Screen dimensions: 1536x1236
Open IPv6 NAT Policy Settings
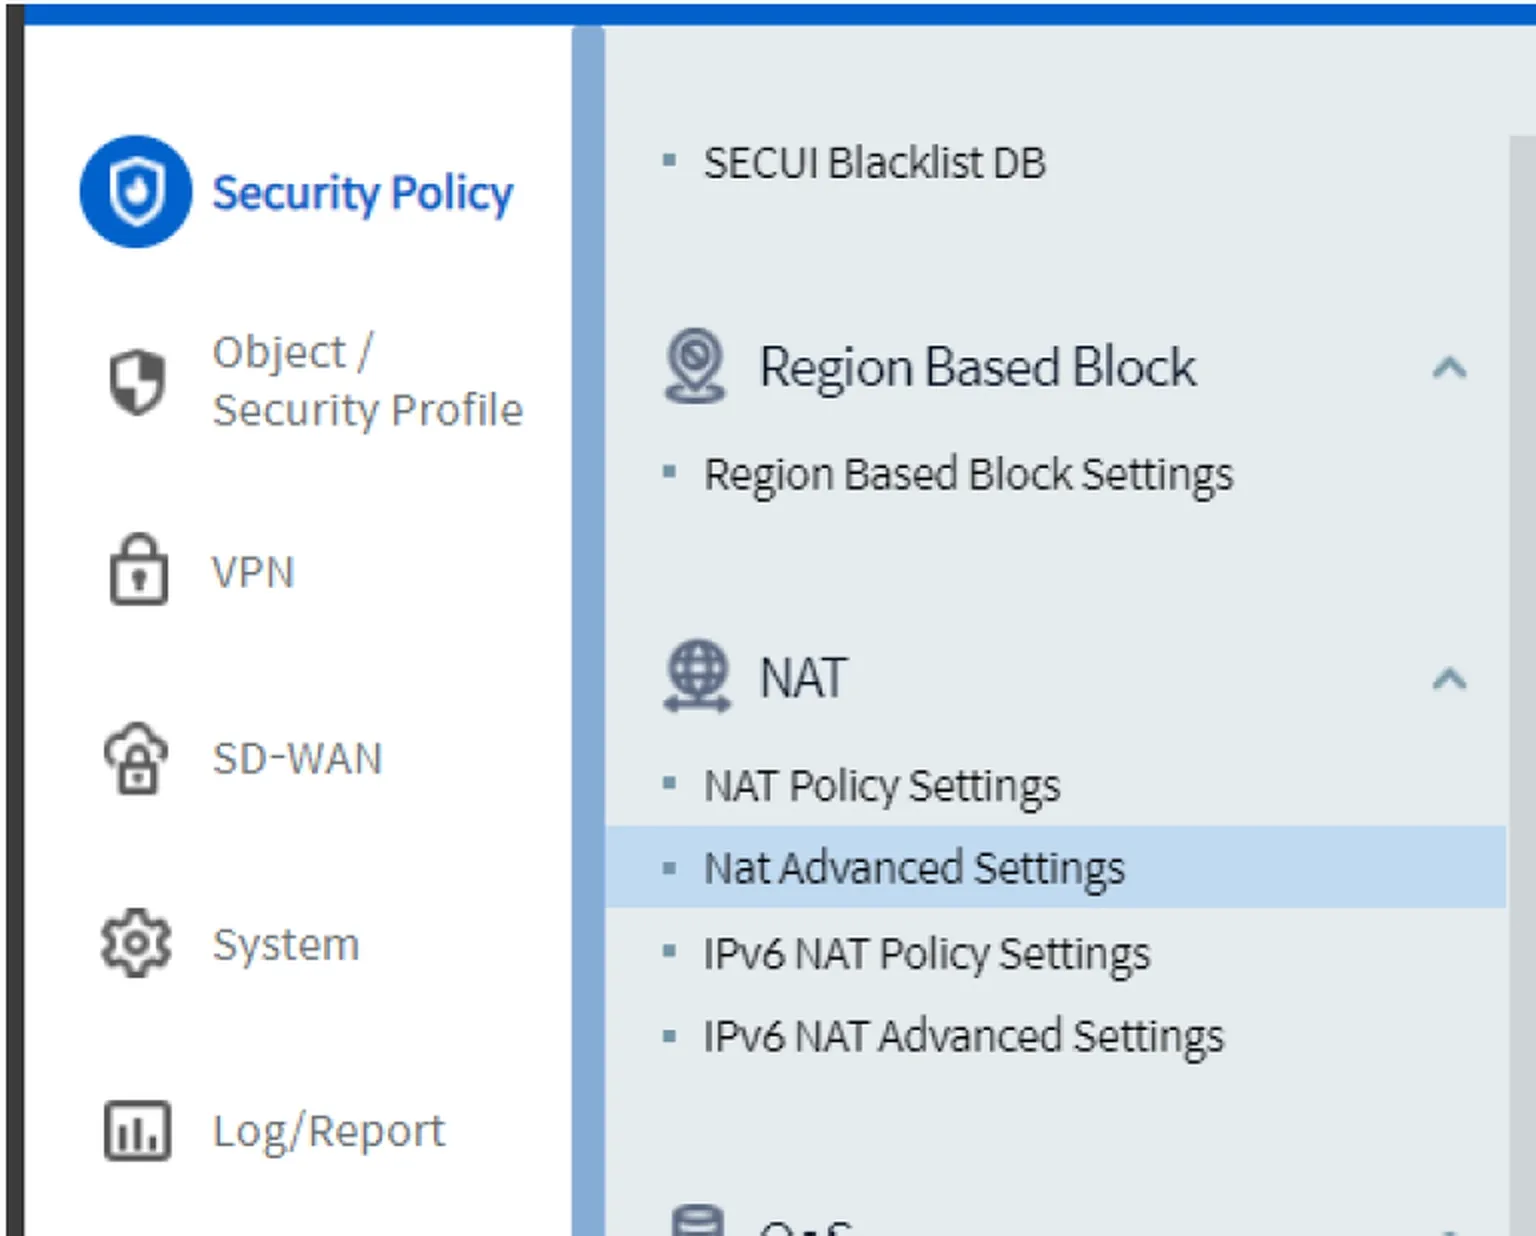pos(927,953)
